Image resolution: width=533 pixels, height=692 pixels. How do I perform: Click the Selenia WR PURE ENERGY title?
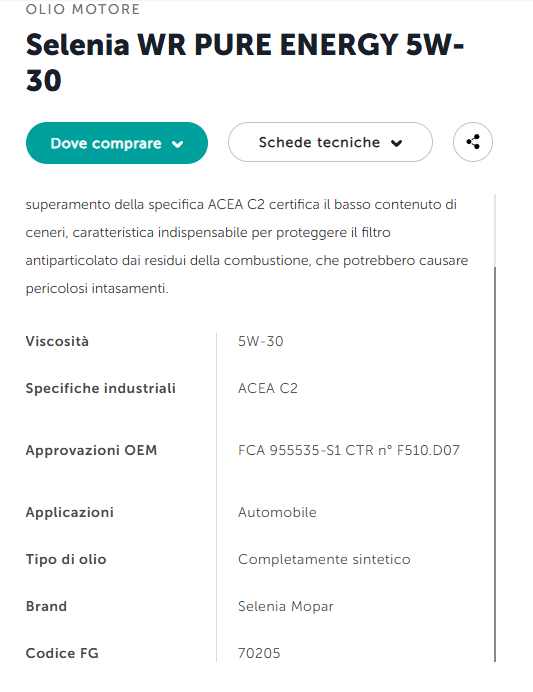[x=245, y=62]
